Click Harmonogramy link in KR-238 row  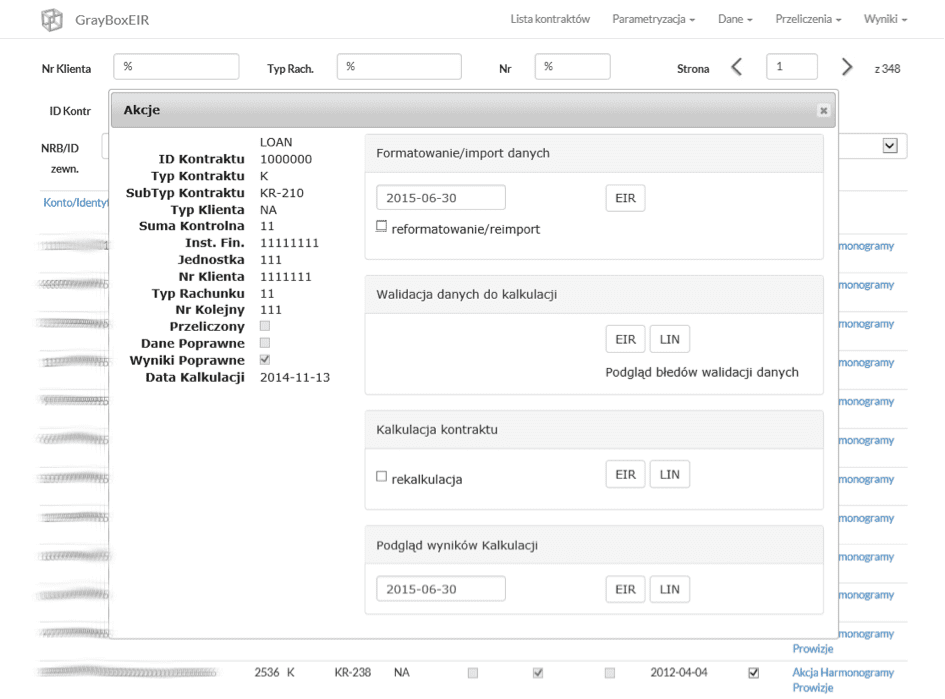pos(857,672)
